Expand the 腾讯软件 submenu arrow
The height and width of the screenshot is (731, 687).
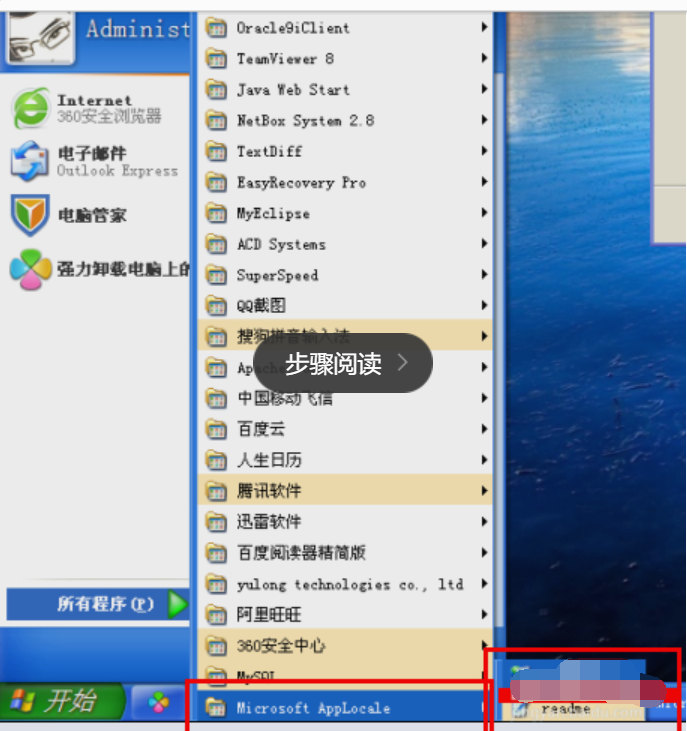pos(485,490)
